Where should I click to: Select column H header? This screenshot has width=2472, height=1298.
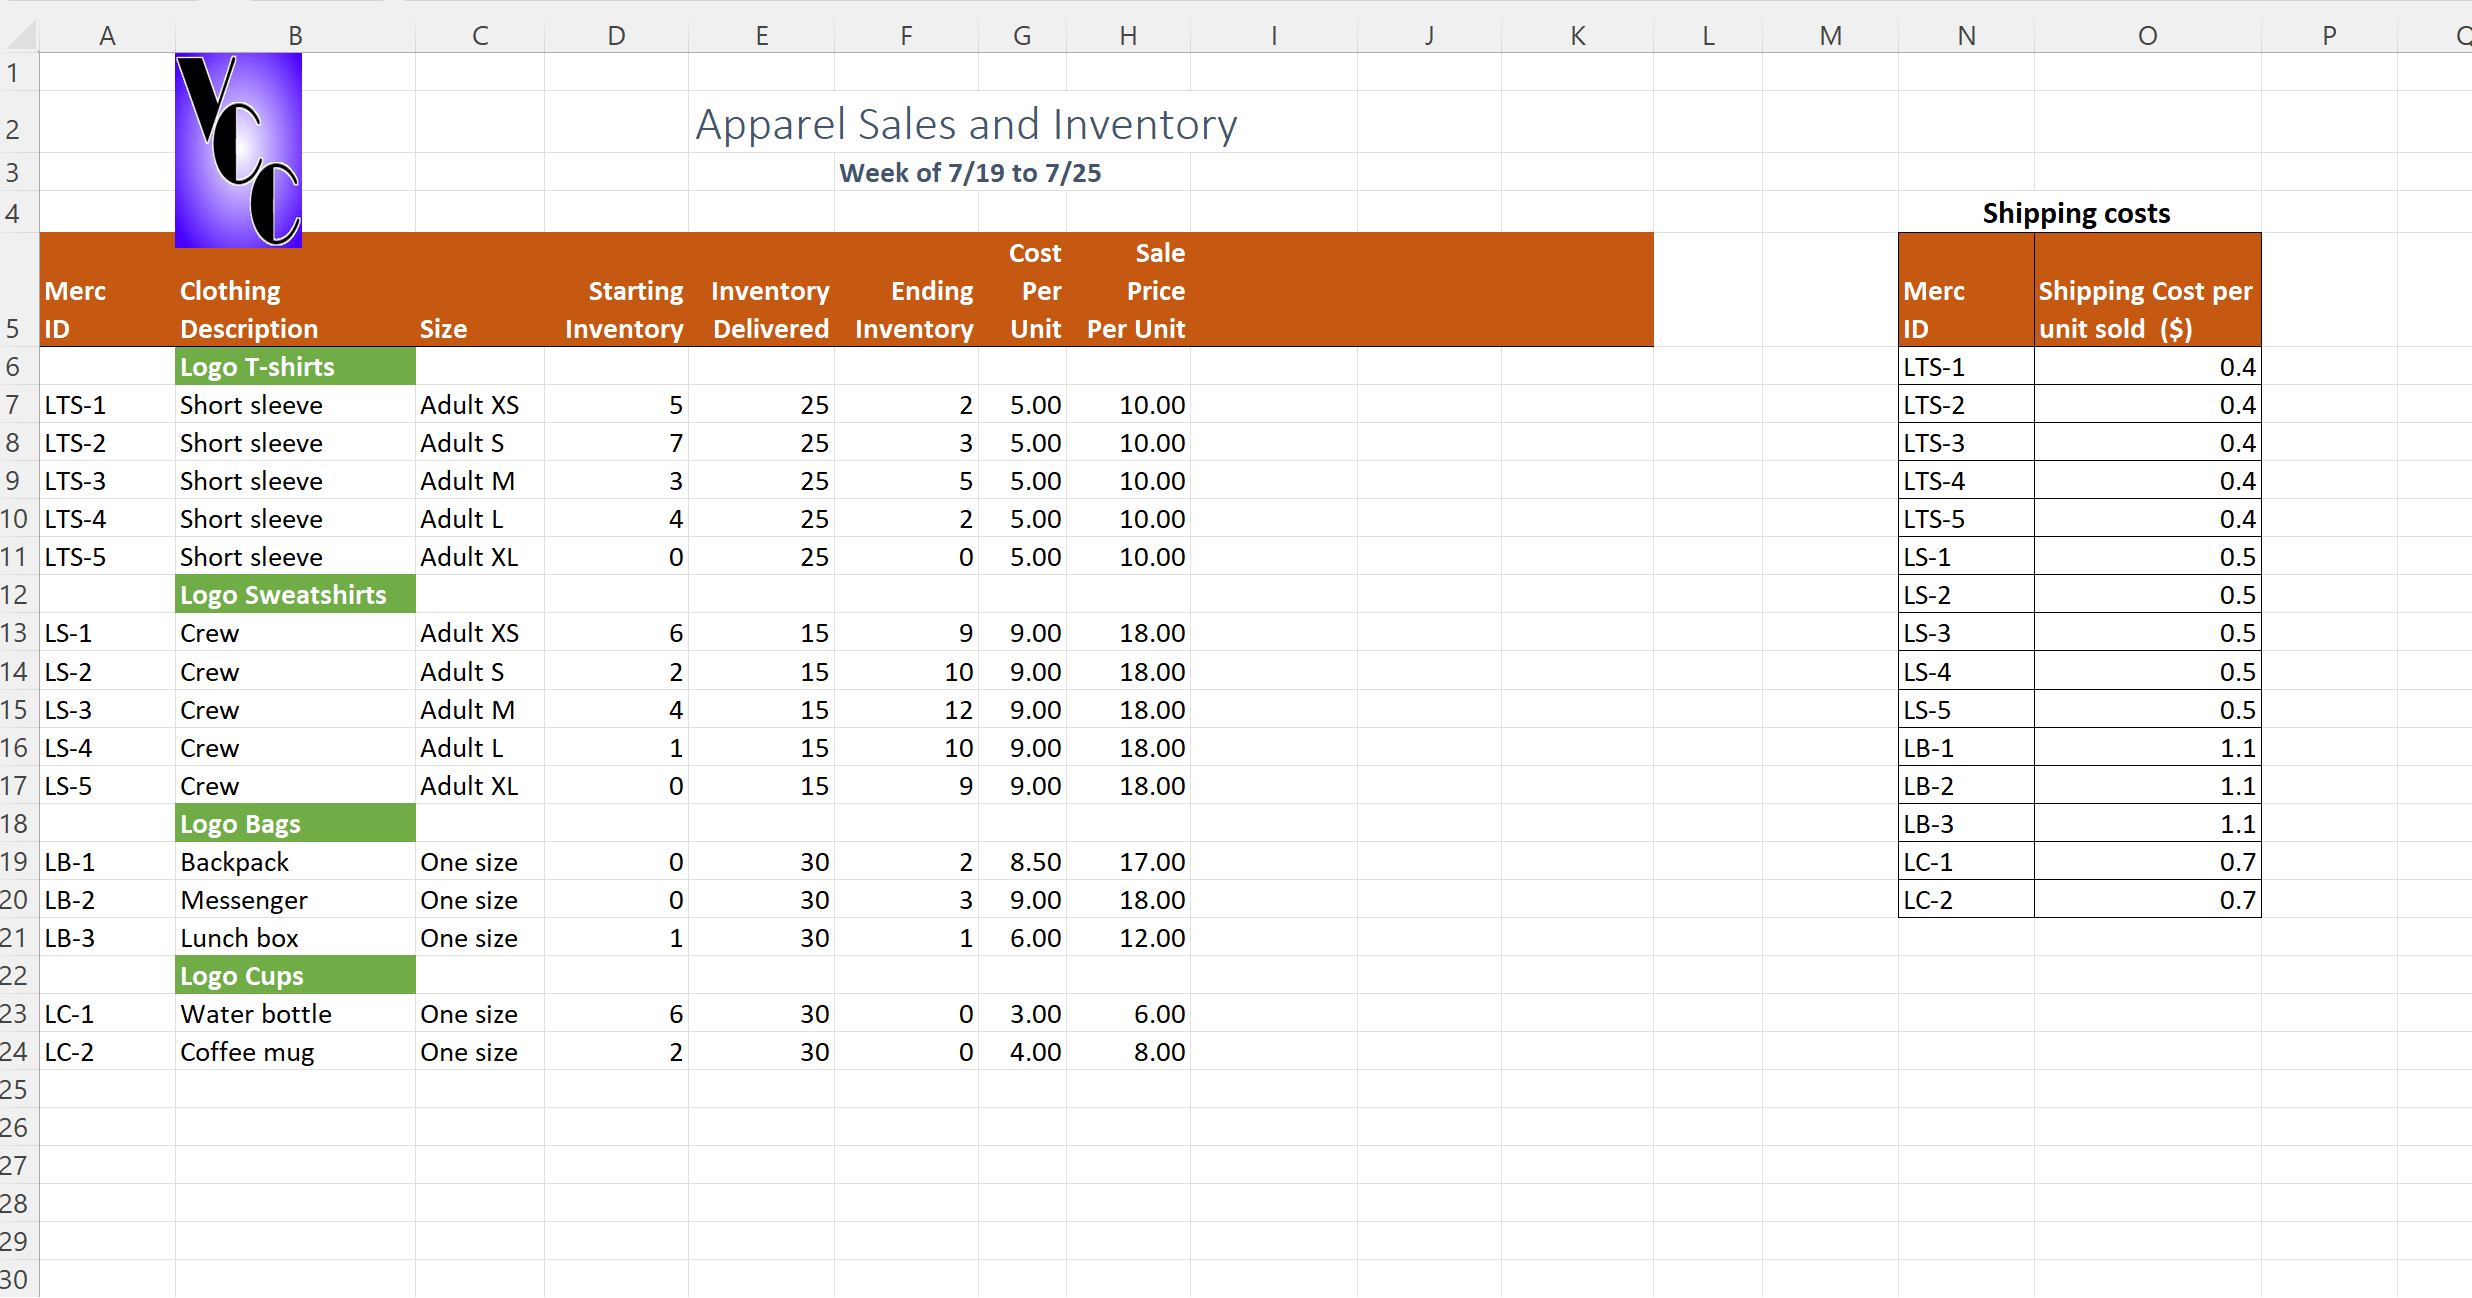pos(1127,36)
